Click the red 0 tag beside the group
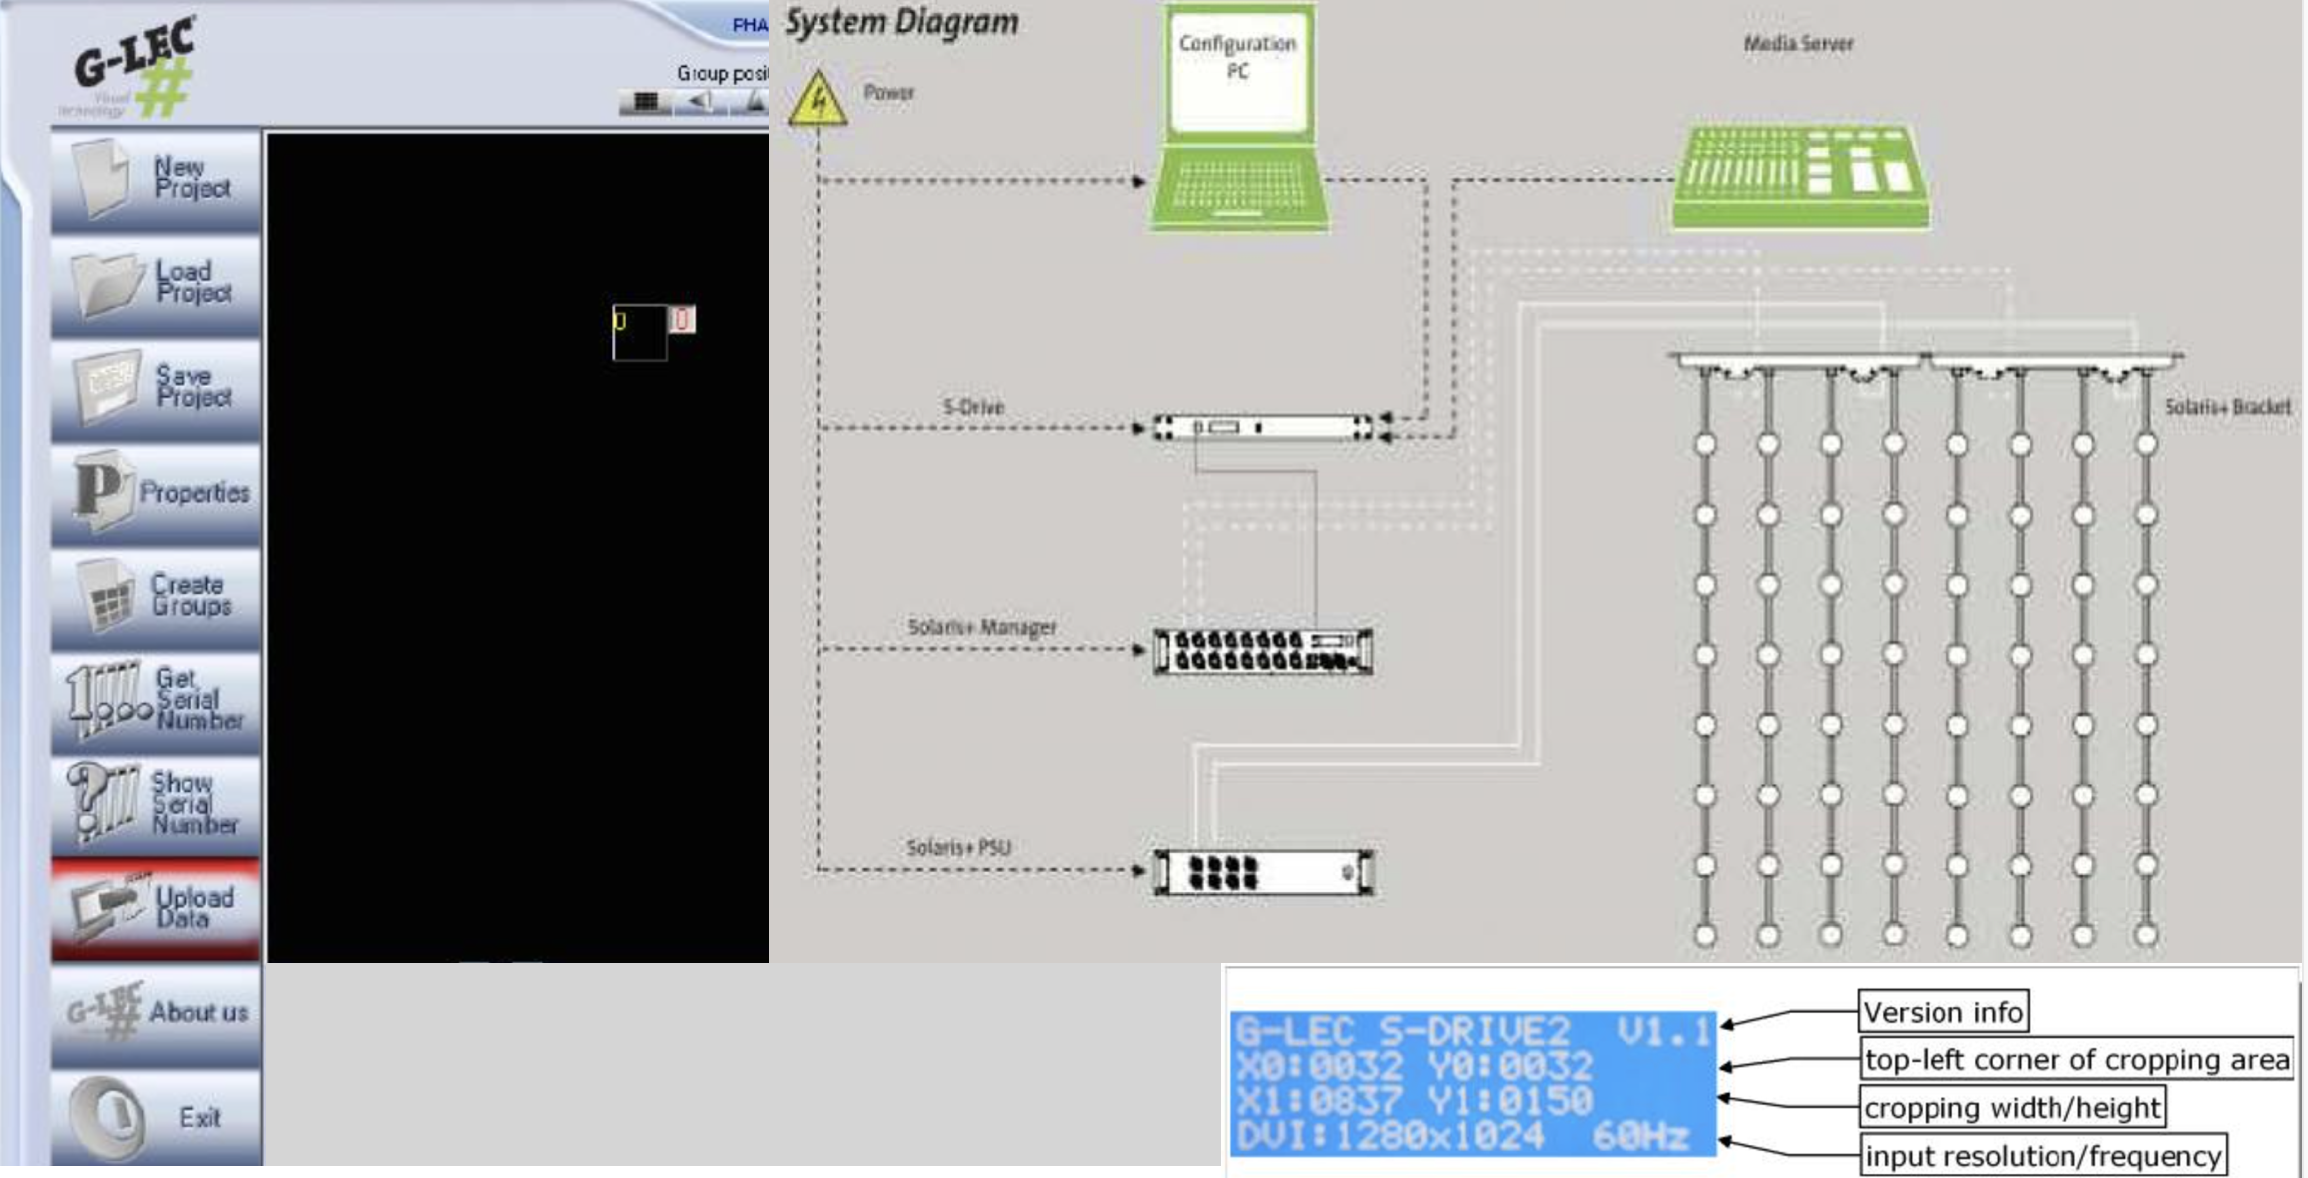This screenshot has width=2308, height=1178. pos(682,320)
